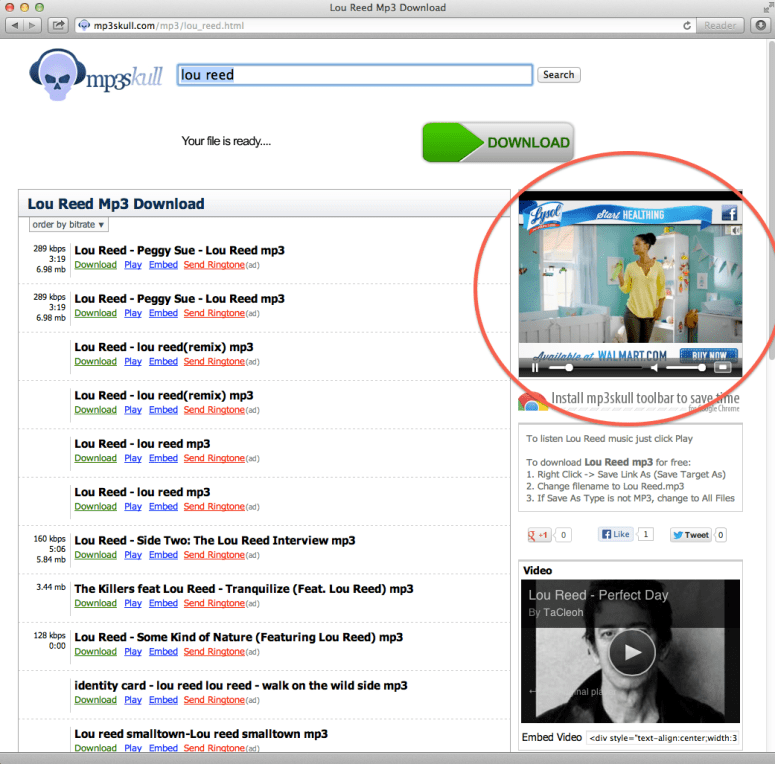
Task: Open Safari downloads arrow icon
Action: (x=760, y=24)
